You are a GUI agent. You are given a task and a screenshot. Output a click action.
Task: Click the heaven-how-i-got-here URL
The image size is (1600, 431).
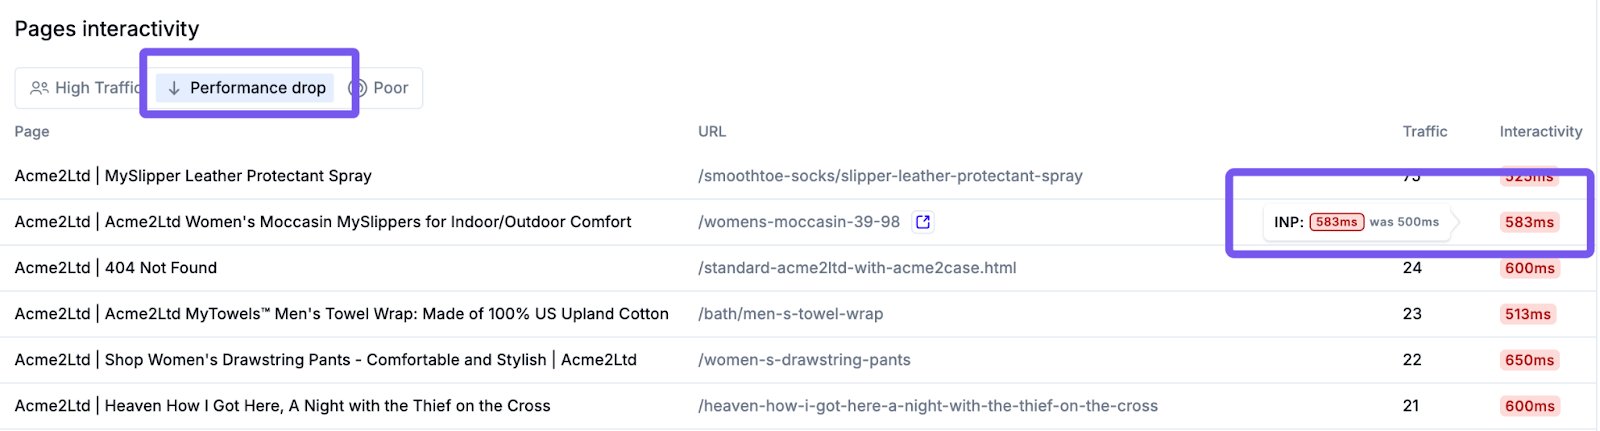[x=927, y=406]
